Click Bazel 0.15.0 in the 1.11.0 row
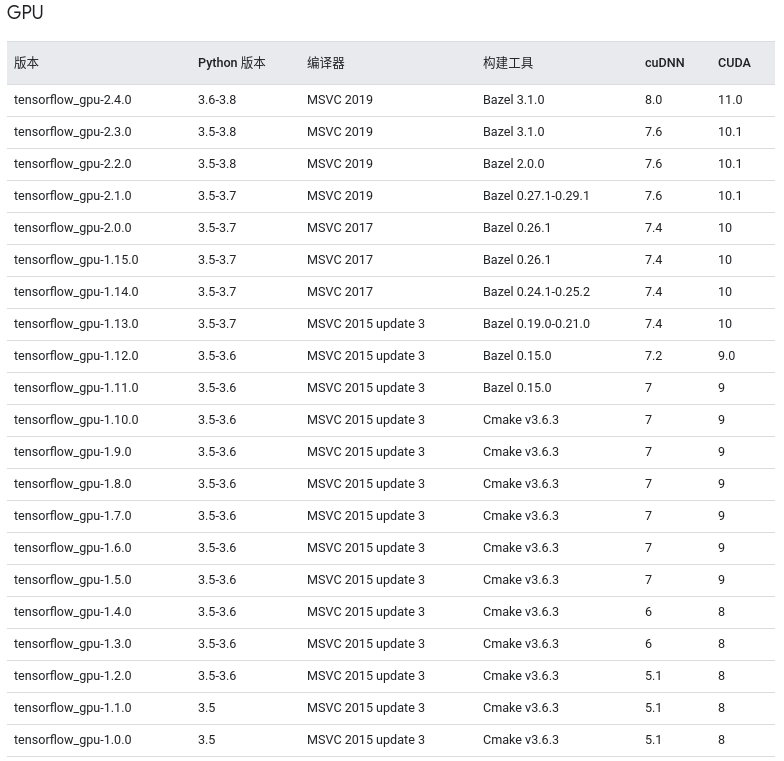This screenshot has width=784, height=761. pos(517,388)
